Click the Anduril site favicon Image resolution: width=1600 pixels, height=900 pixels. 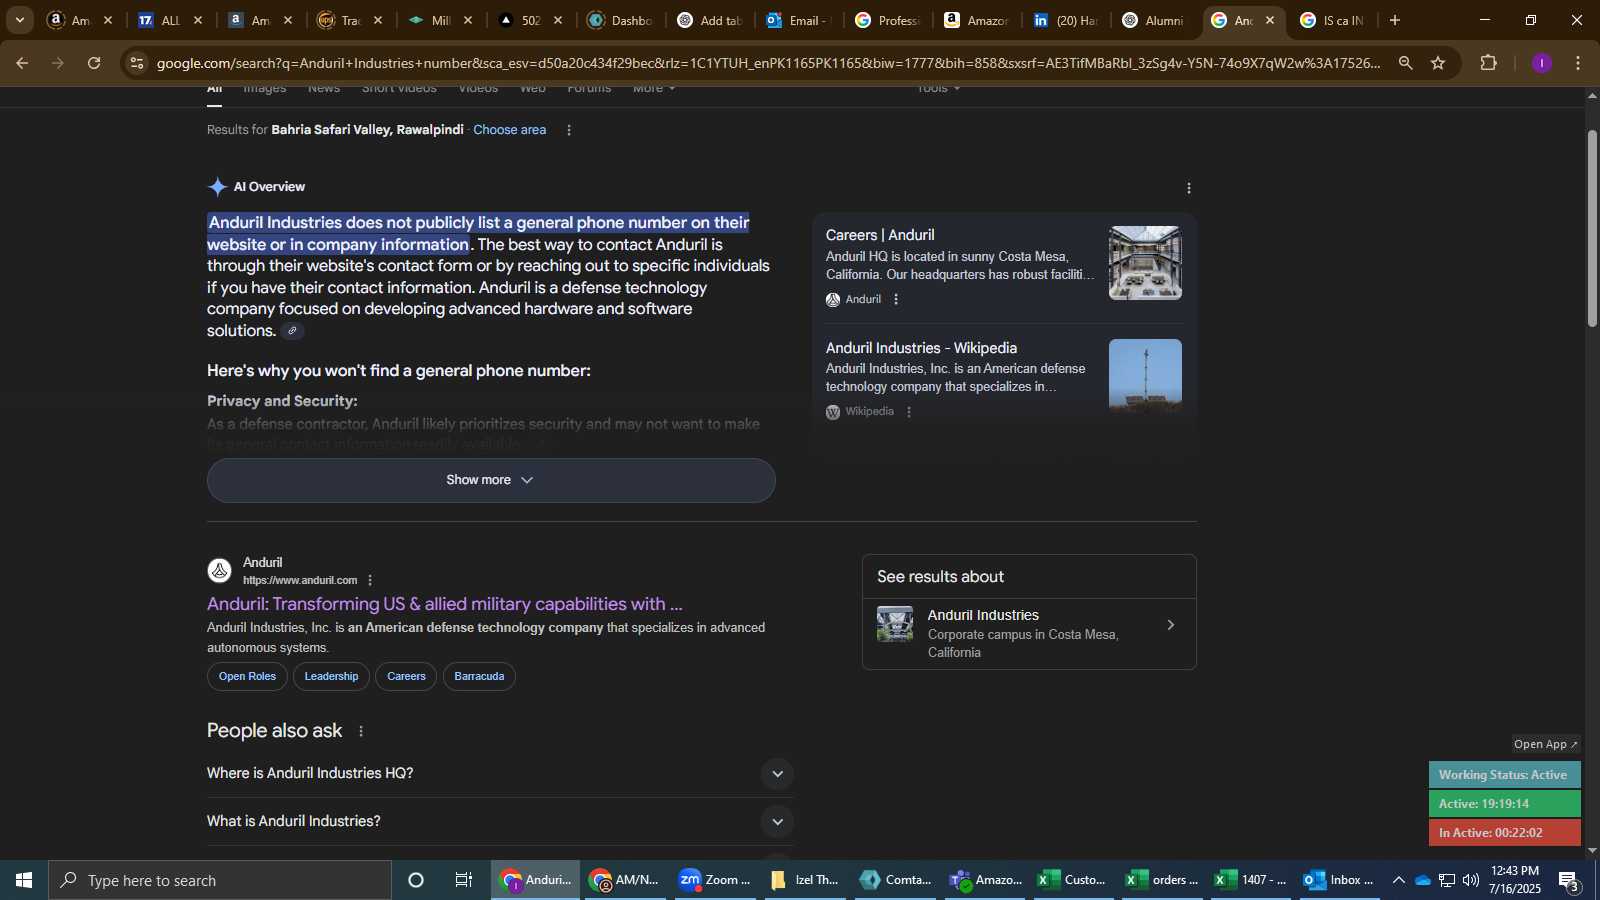click(220, 571)
